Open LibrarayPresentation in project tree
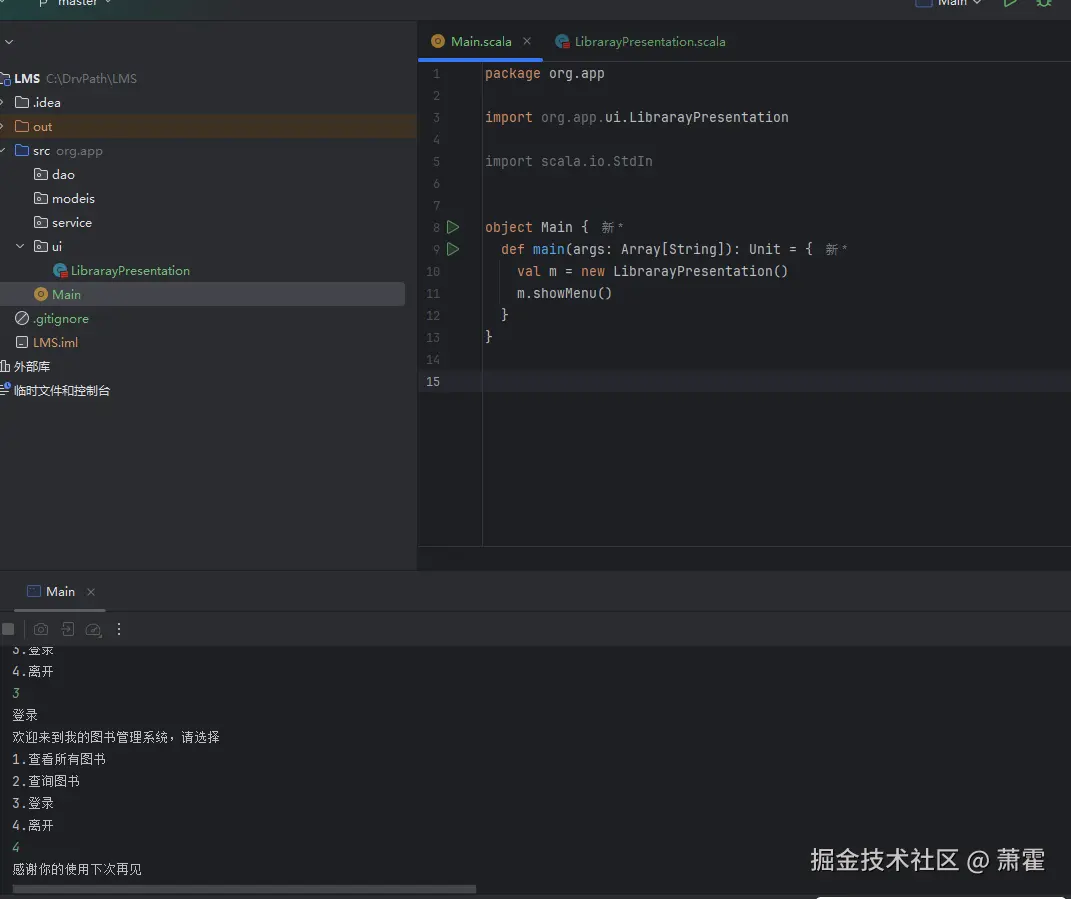Image resolution: width=1071 pixels, height=899 pixels. (x=130, y=271)
